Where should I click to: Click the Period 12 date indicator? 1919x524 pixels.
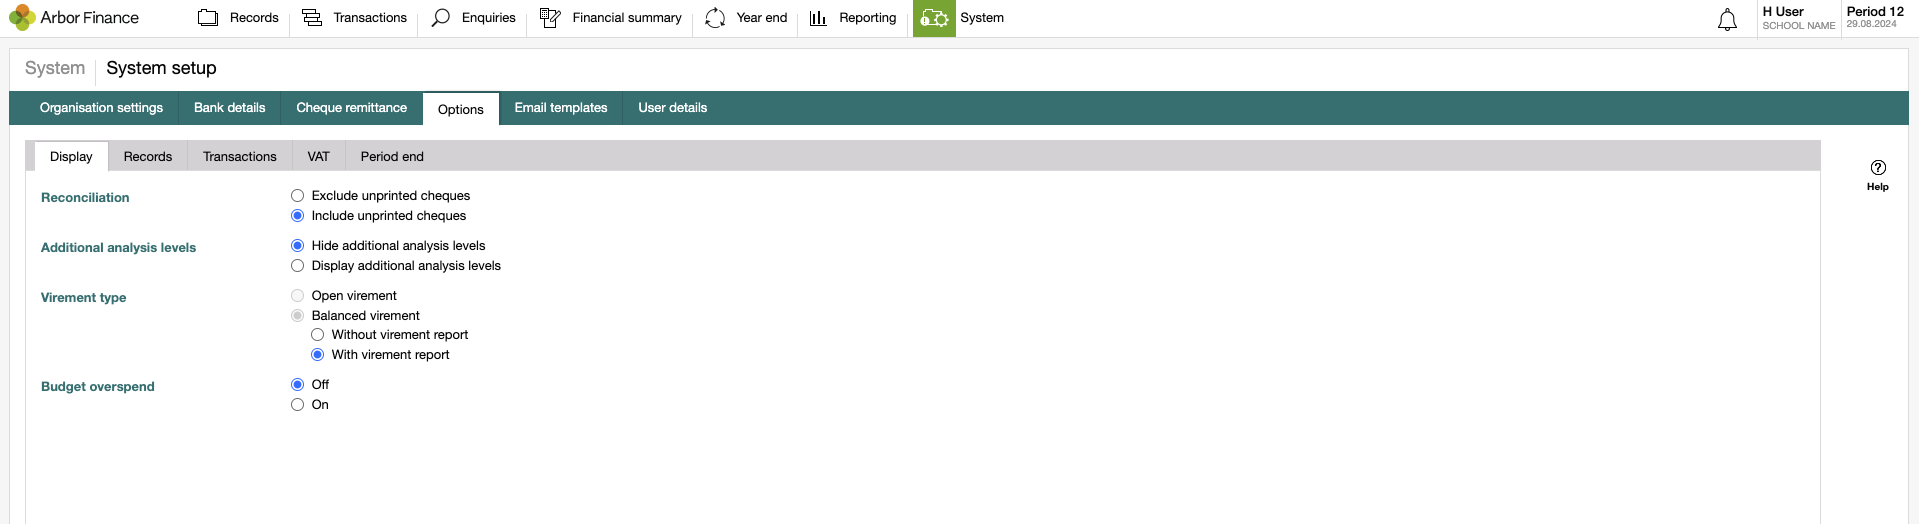(x=1875, y=17)
